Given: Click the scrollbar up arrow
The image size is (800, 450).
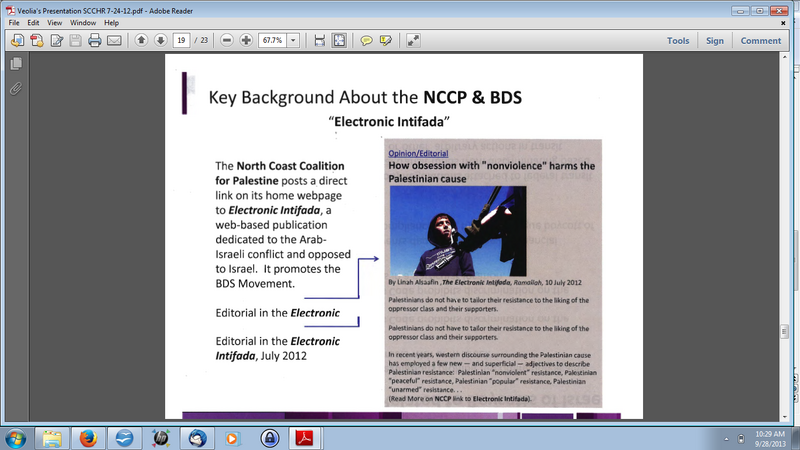Looking at the screenshot, I should (784, 57).
